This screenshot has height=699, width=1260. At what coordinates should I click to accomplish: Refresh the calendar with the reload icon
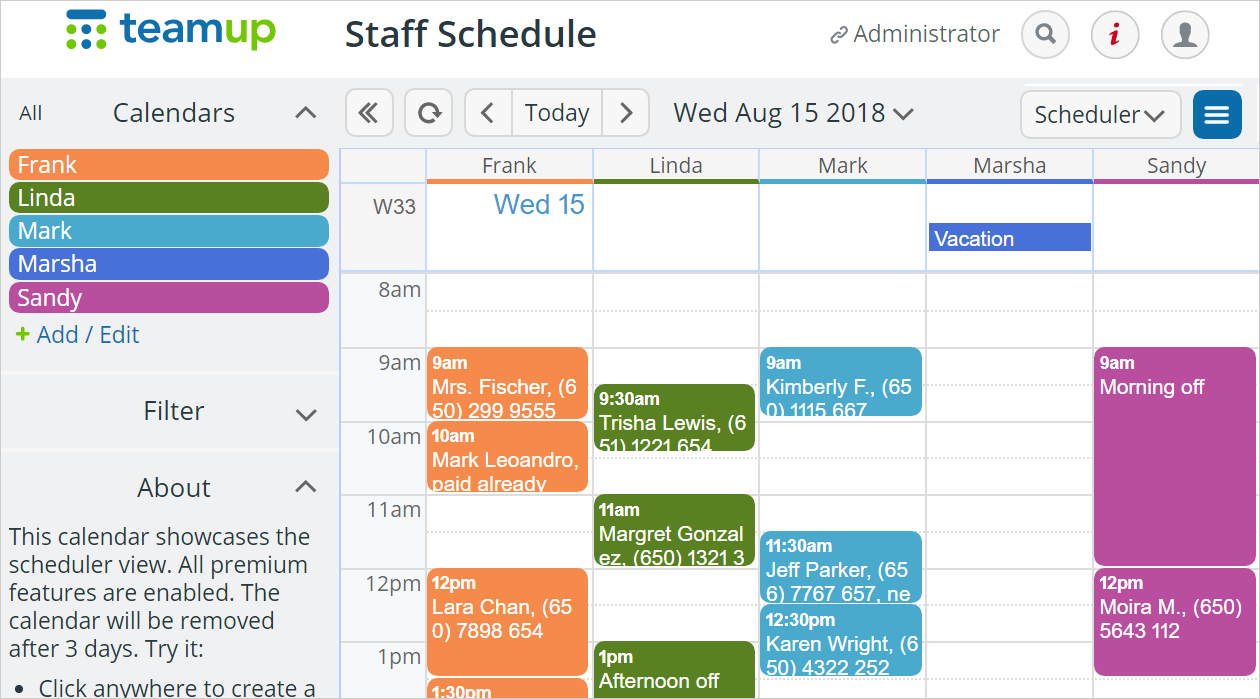pyautogui.click(x=429, y=113)
